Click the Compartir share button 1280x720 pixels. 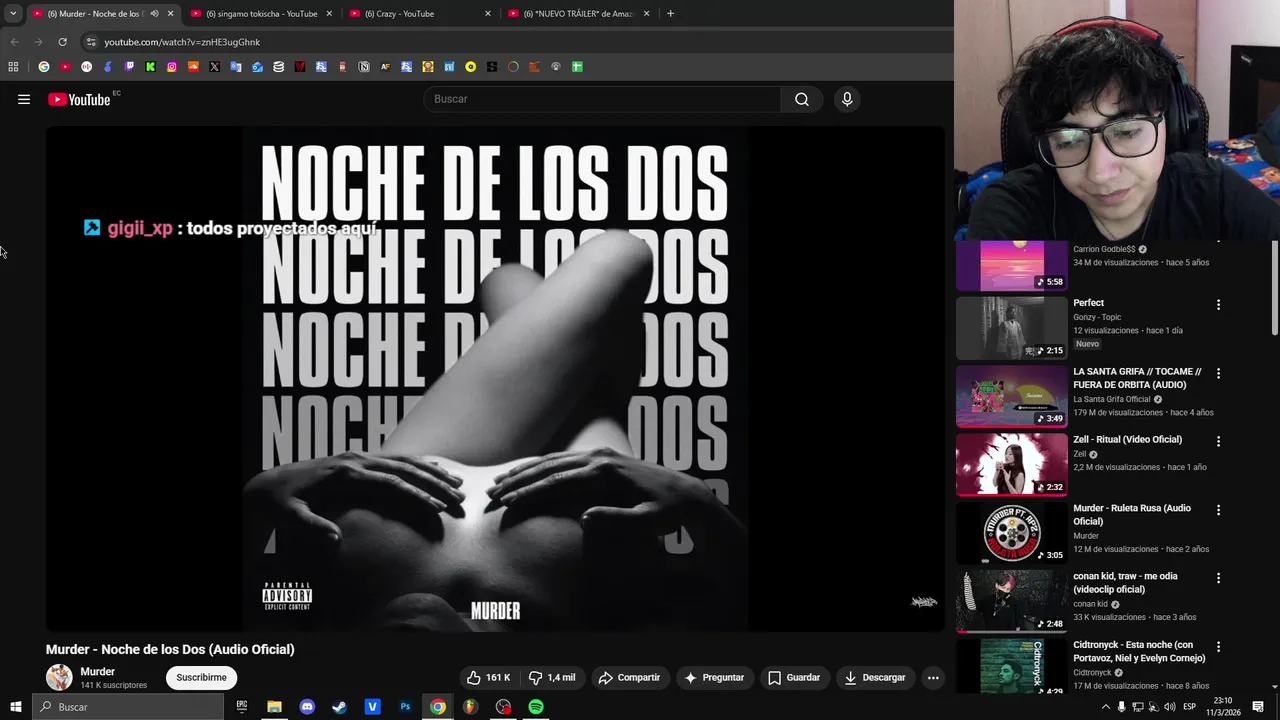[629, 677]
